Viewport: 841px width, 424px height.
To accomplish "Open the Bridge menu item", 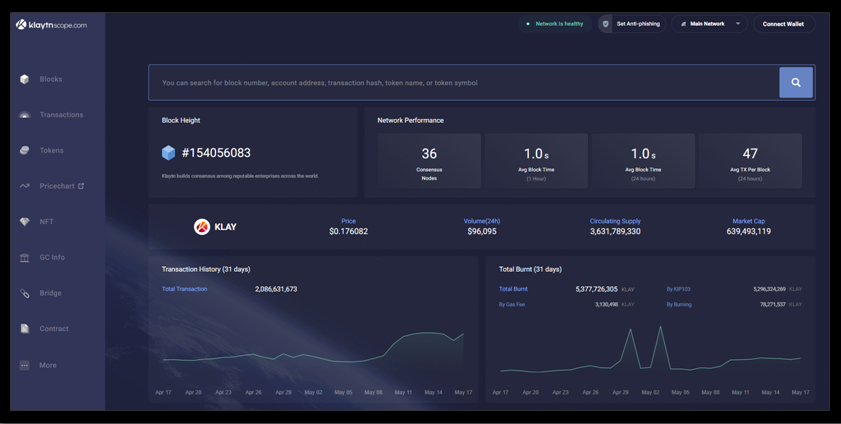I will pos(50,293).
